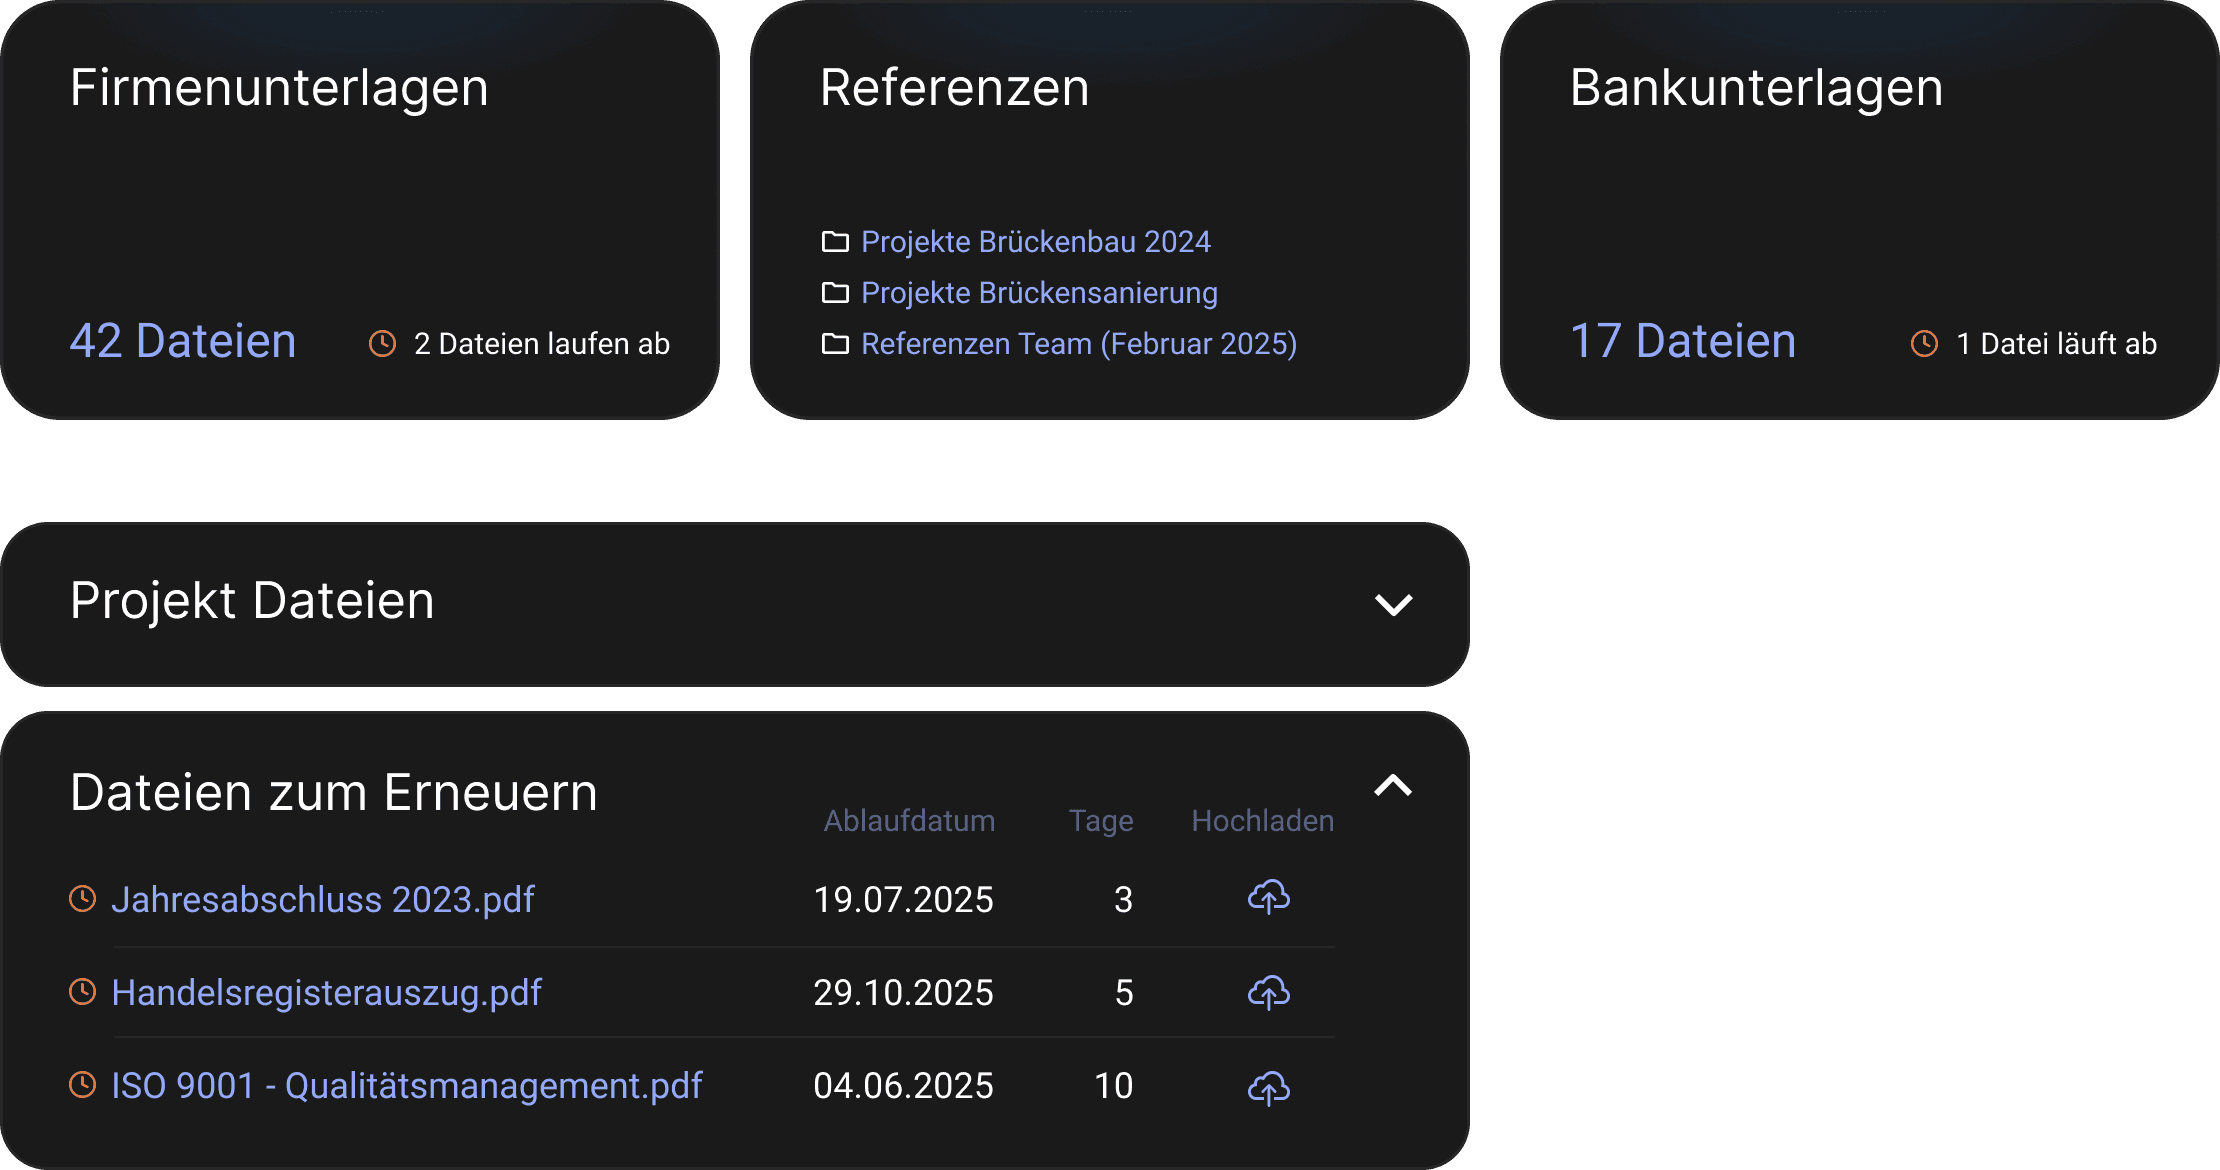Viewport: 2220px width, 1170px height.
Task: Upload new Jahresabschluss 2023.pdf via cloud icon
Action: click(1268, 897)
